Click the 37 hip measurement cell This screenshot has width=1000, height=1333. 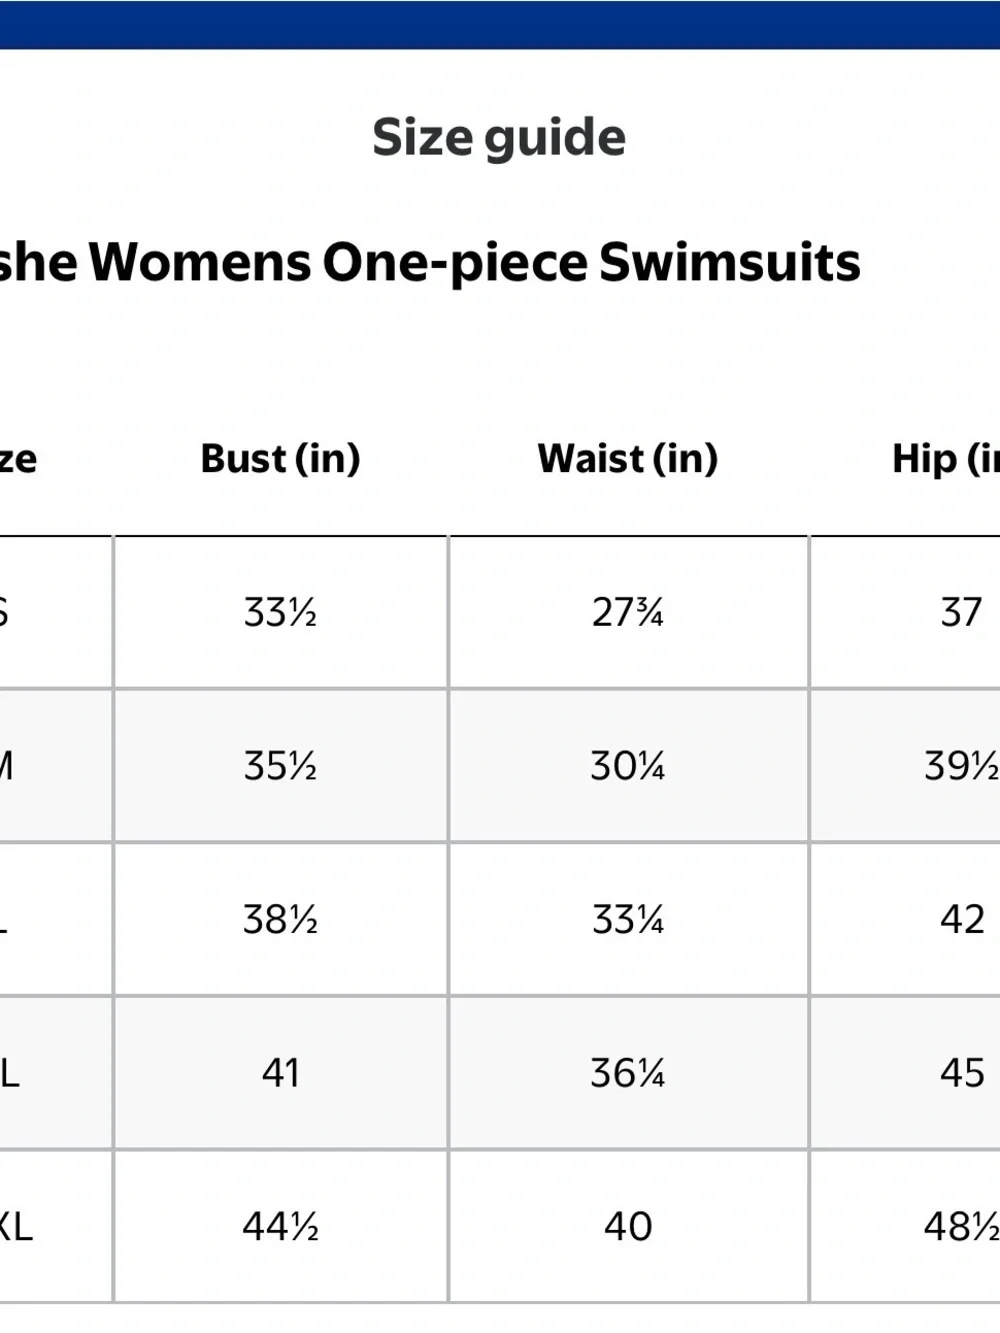pyautogui.click(x=906, y=612)
